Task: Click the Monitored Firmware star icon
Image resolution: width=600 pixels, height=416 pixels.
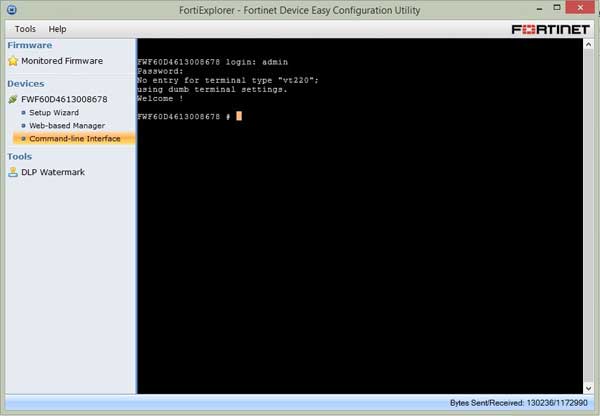Action: (13, 61)
